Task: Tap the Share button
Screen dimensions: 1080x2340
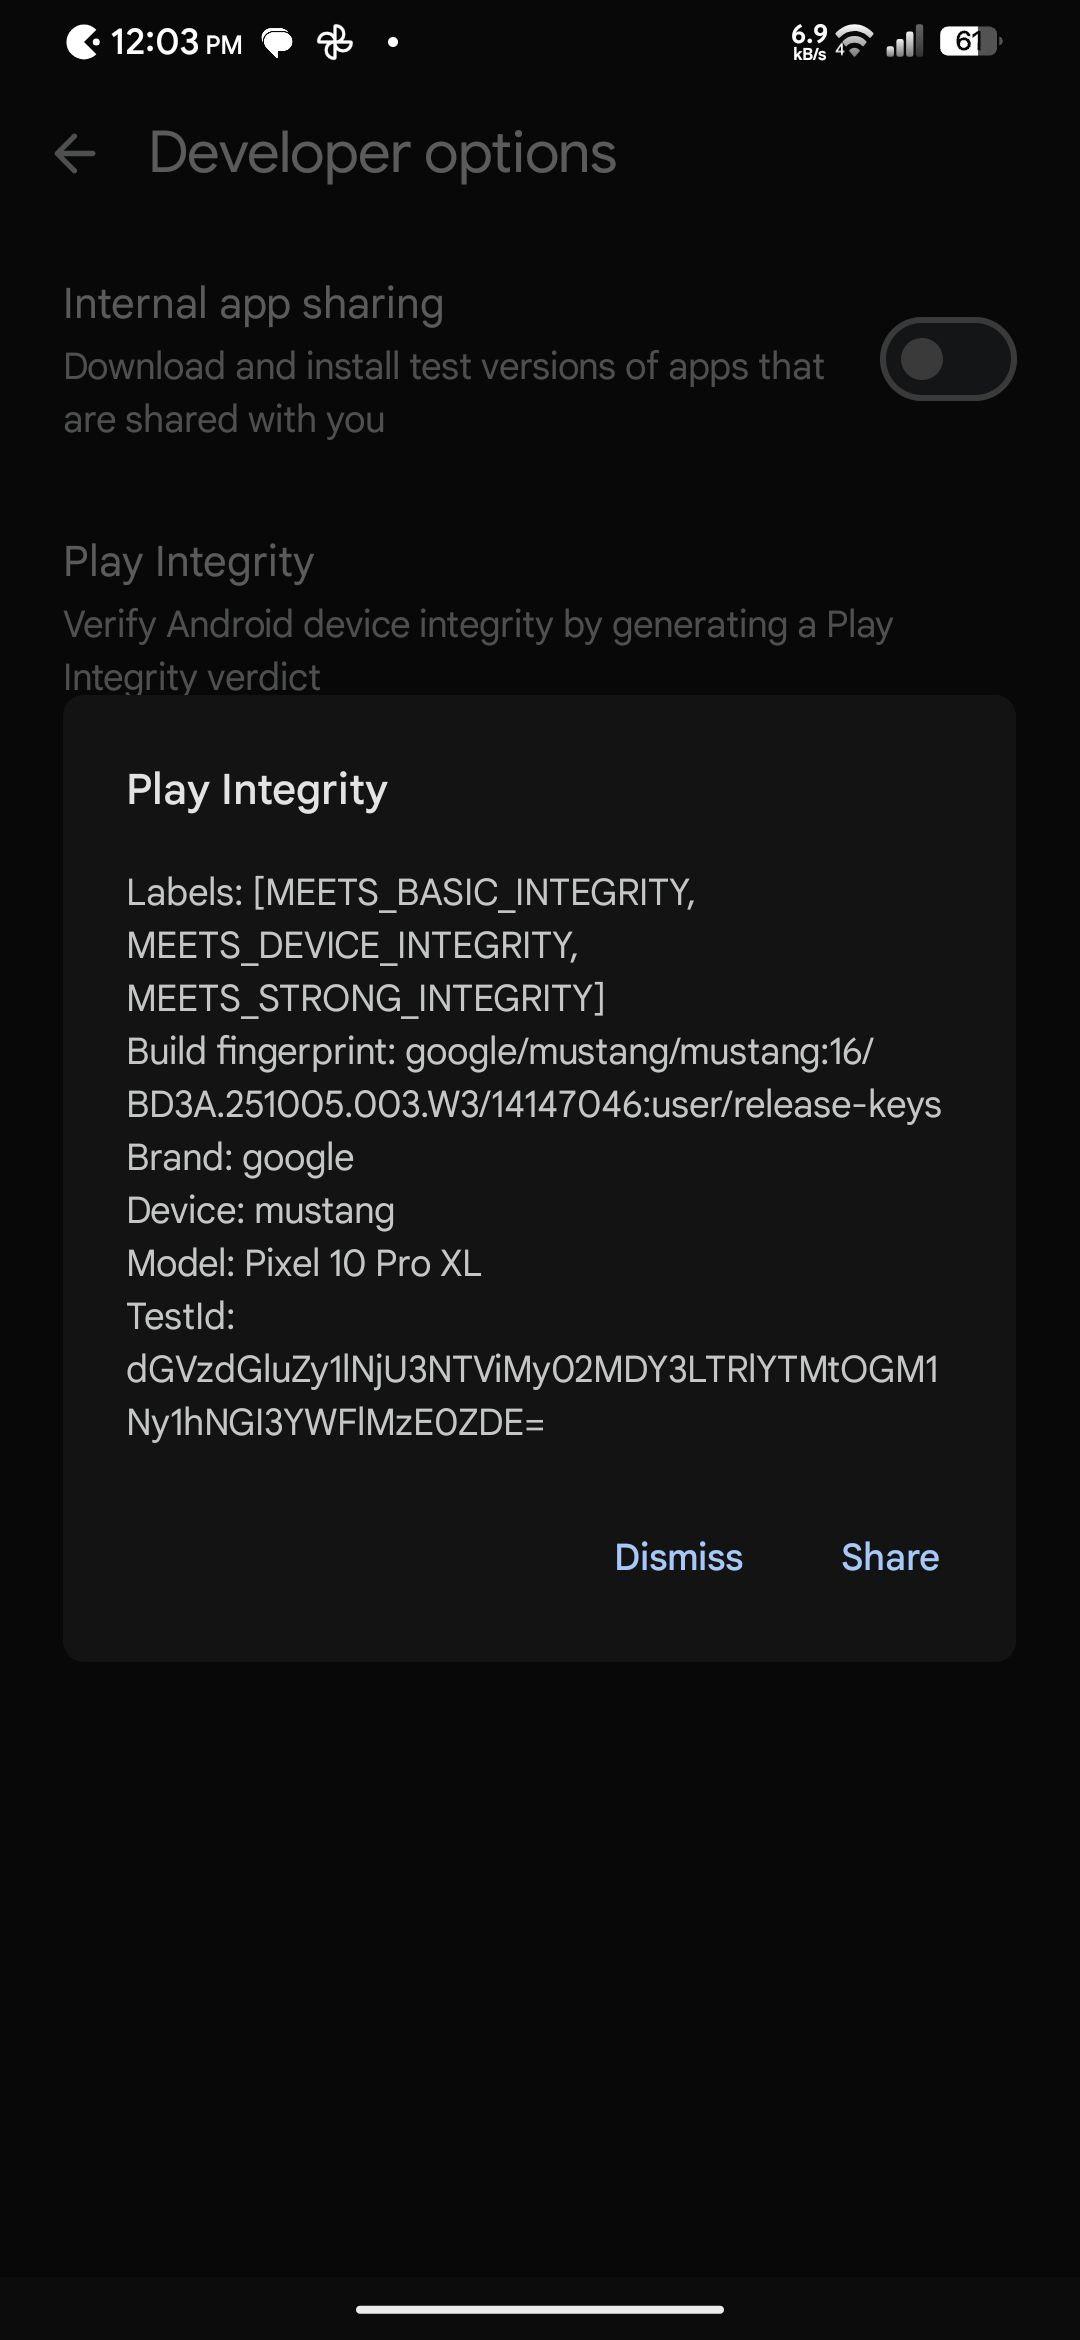Action: pos(889,1557)
